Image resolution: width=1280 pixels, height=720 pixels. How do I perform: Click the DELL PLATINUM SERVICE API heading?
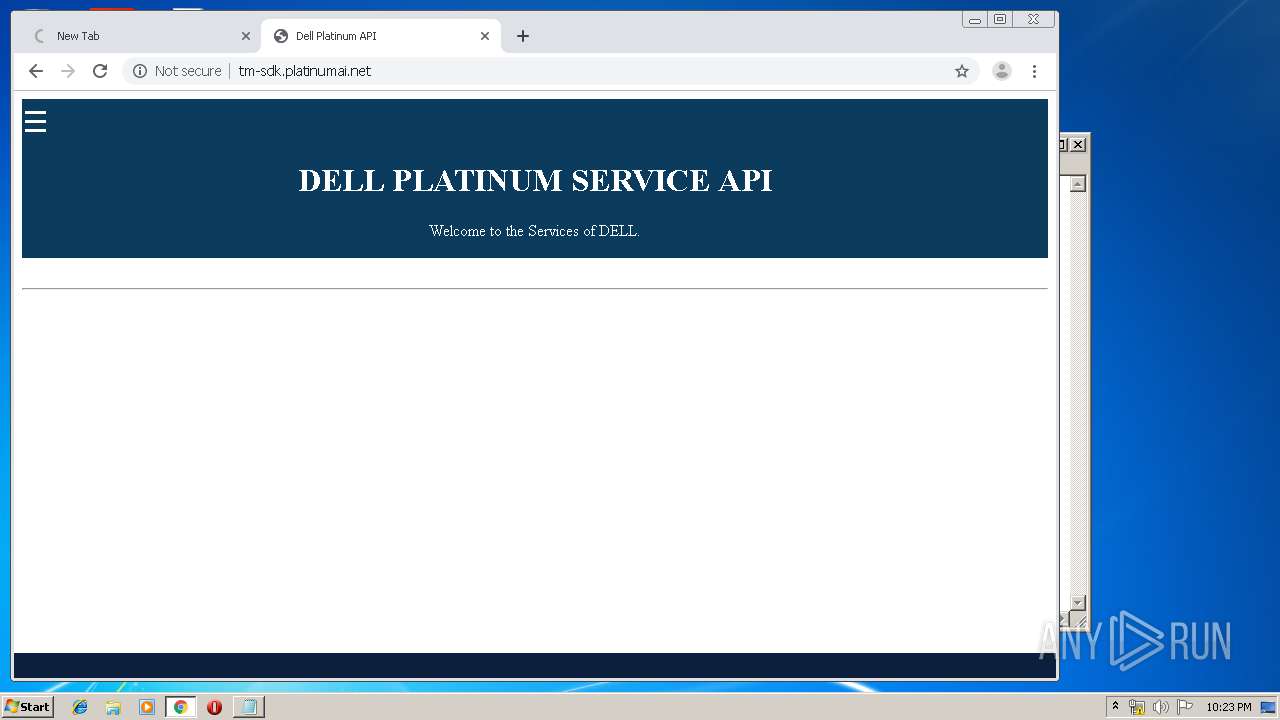[535, 180]
